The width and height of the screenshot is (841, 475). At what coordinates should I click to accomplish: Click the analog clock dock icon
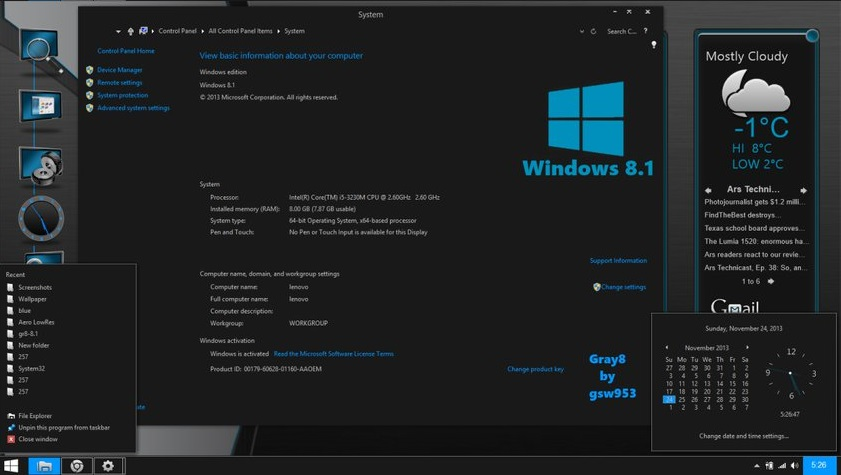click(41, 219)
